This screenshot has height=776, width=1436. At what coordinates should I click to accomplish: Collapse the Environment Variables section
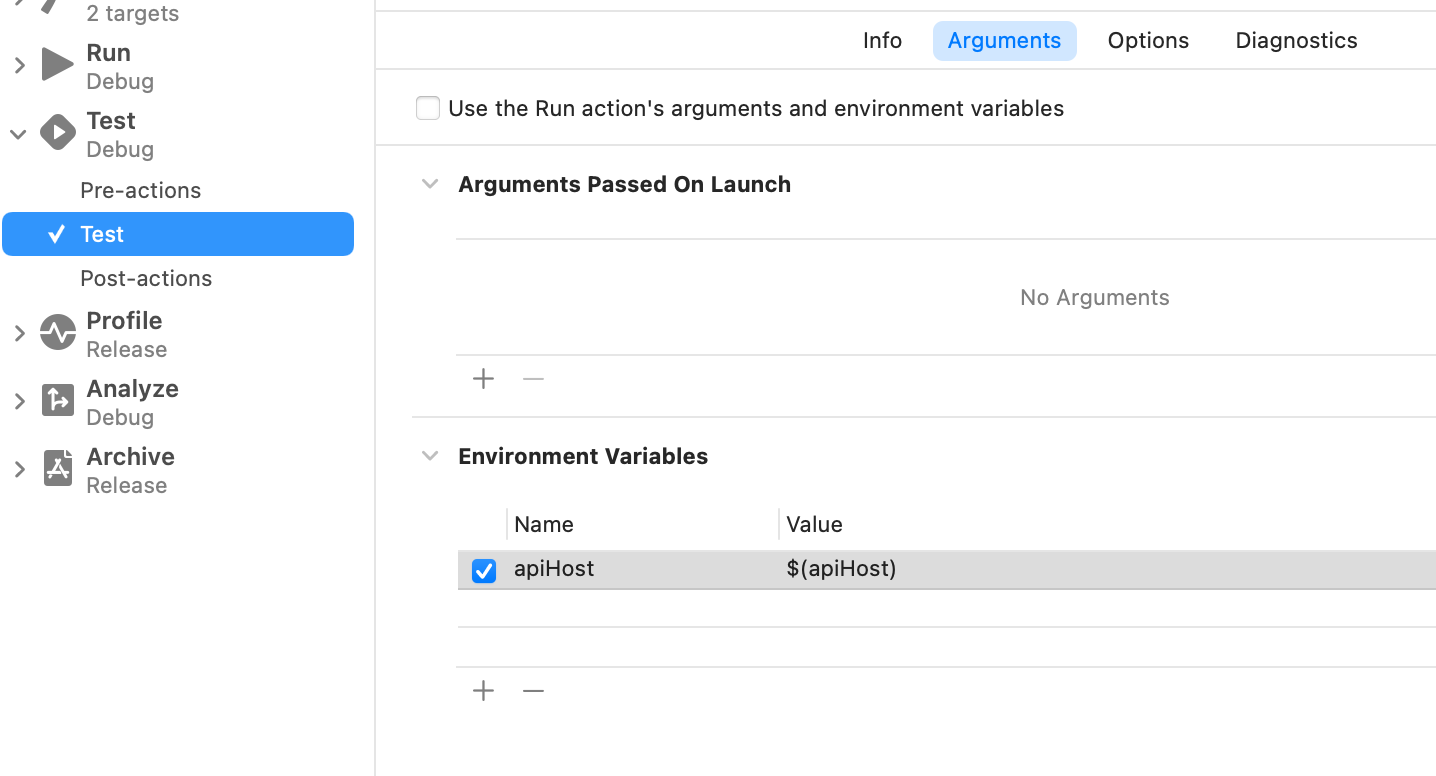[x=430, y=455]
